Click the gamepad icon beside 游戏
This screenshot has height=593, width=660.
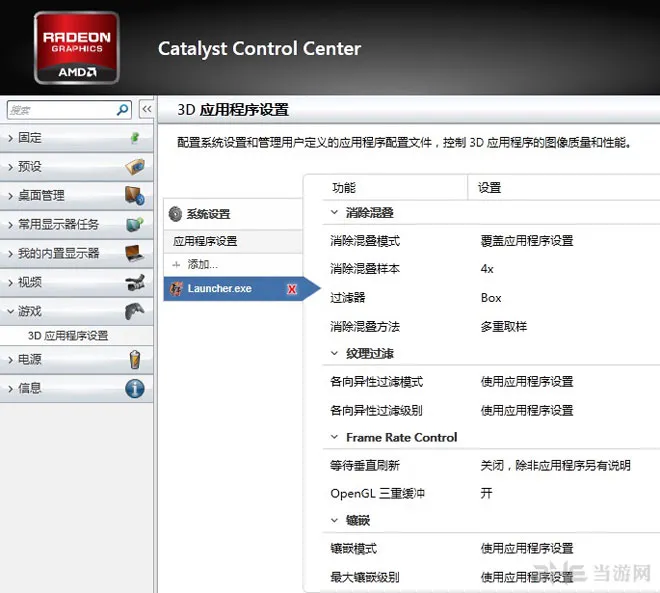(x=135, y=311)
